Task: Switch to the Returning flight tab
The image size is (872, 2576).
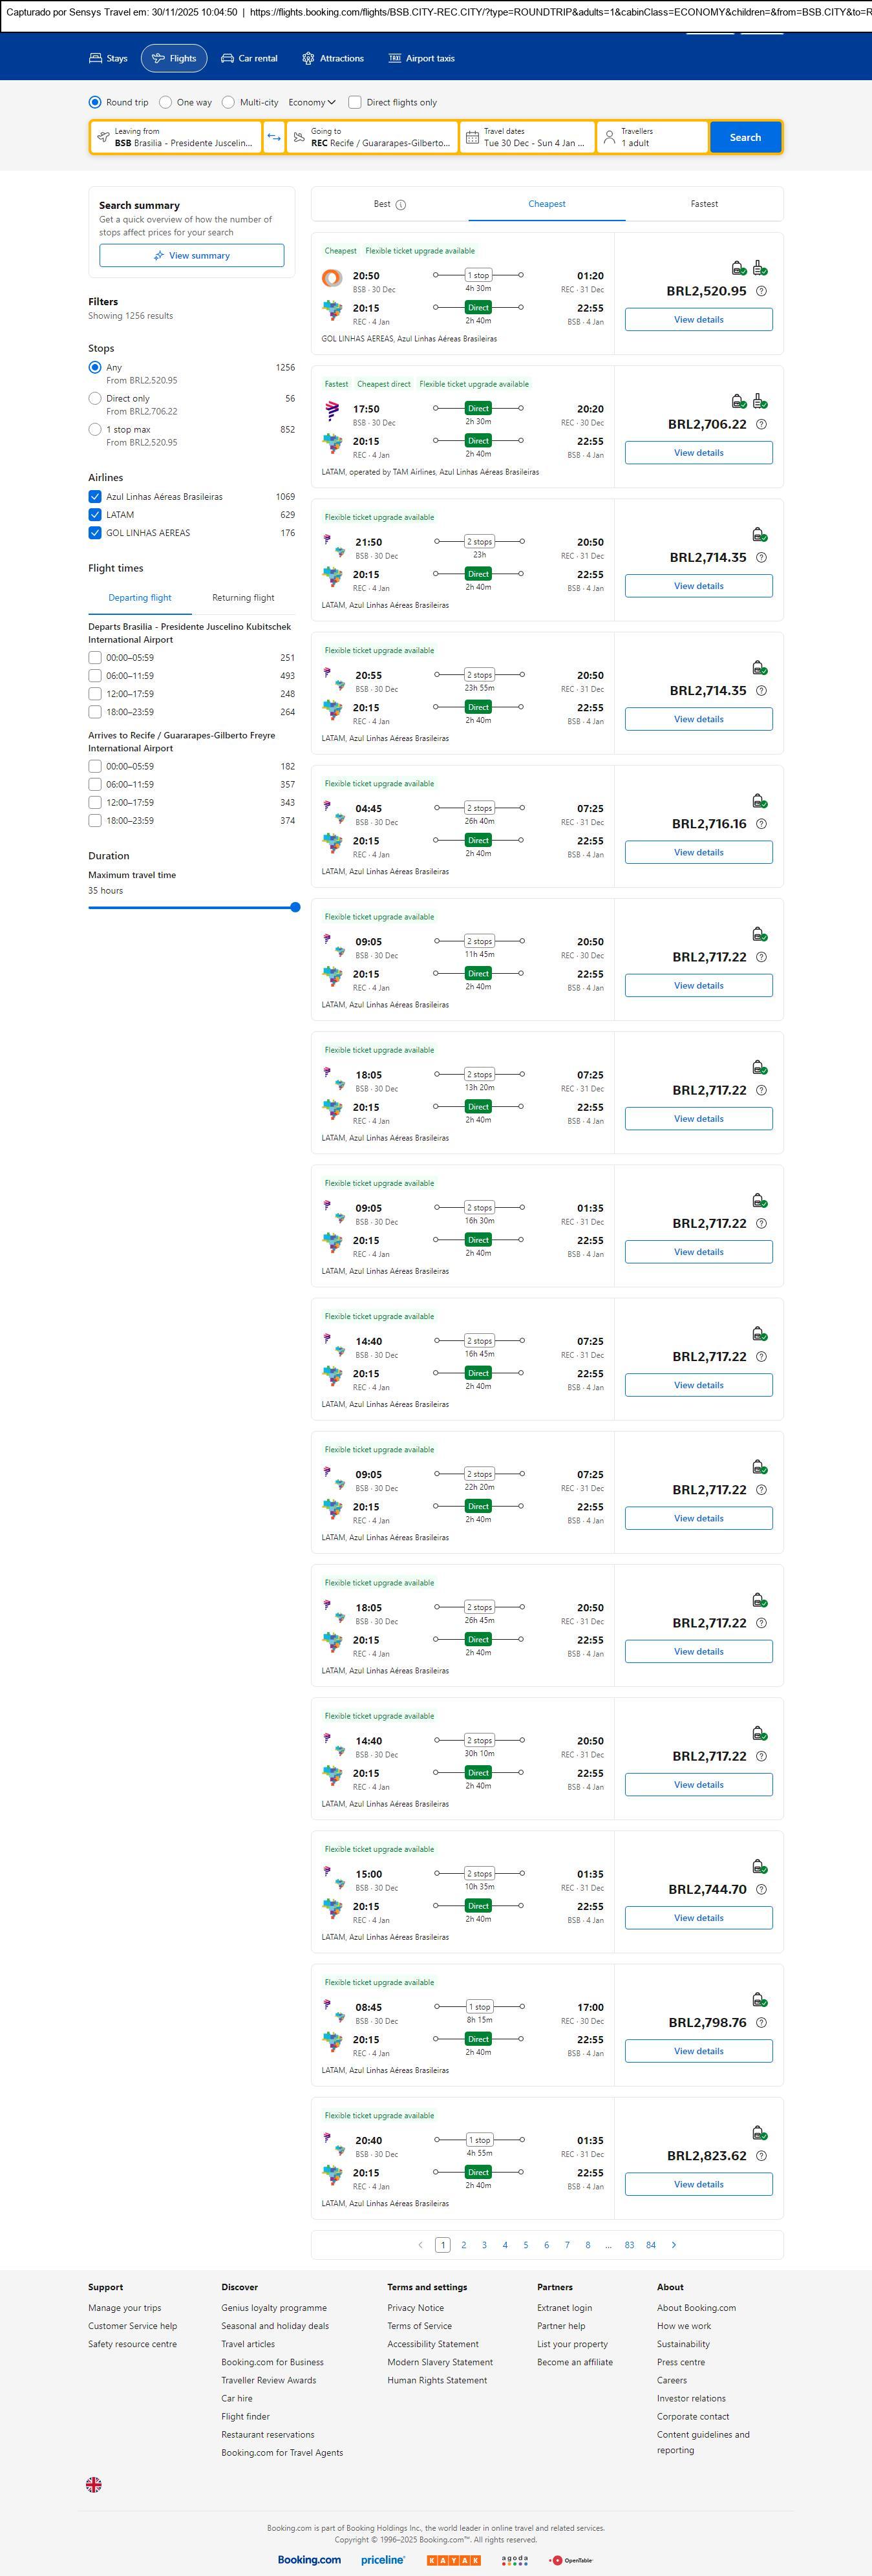Action: [x=243, y=598]
